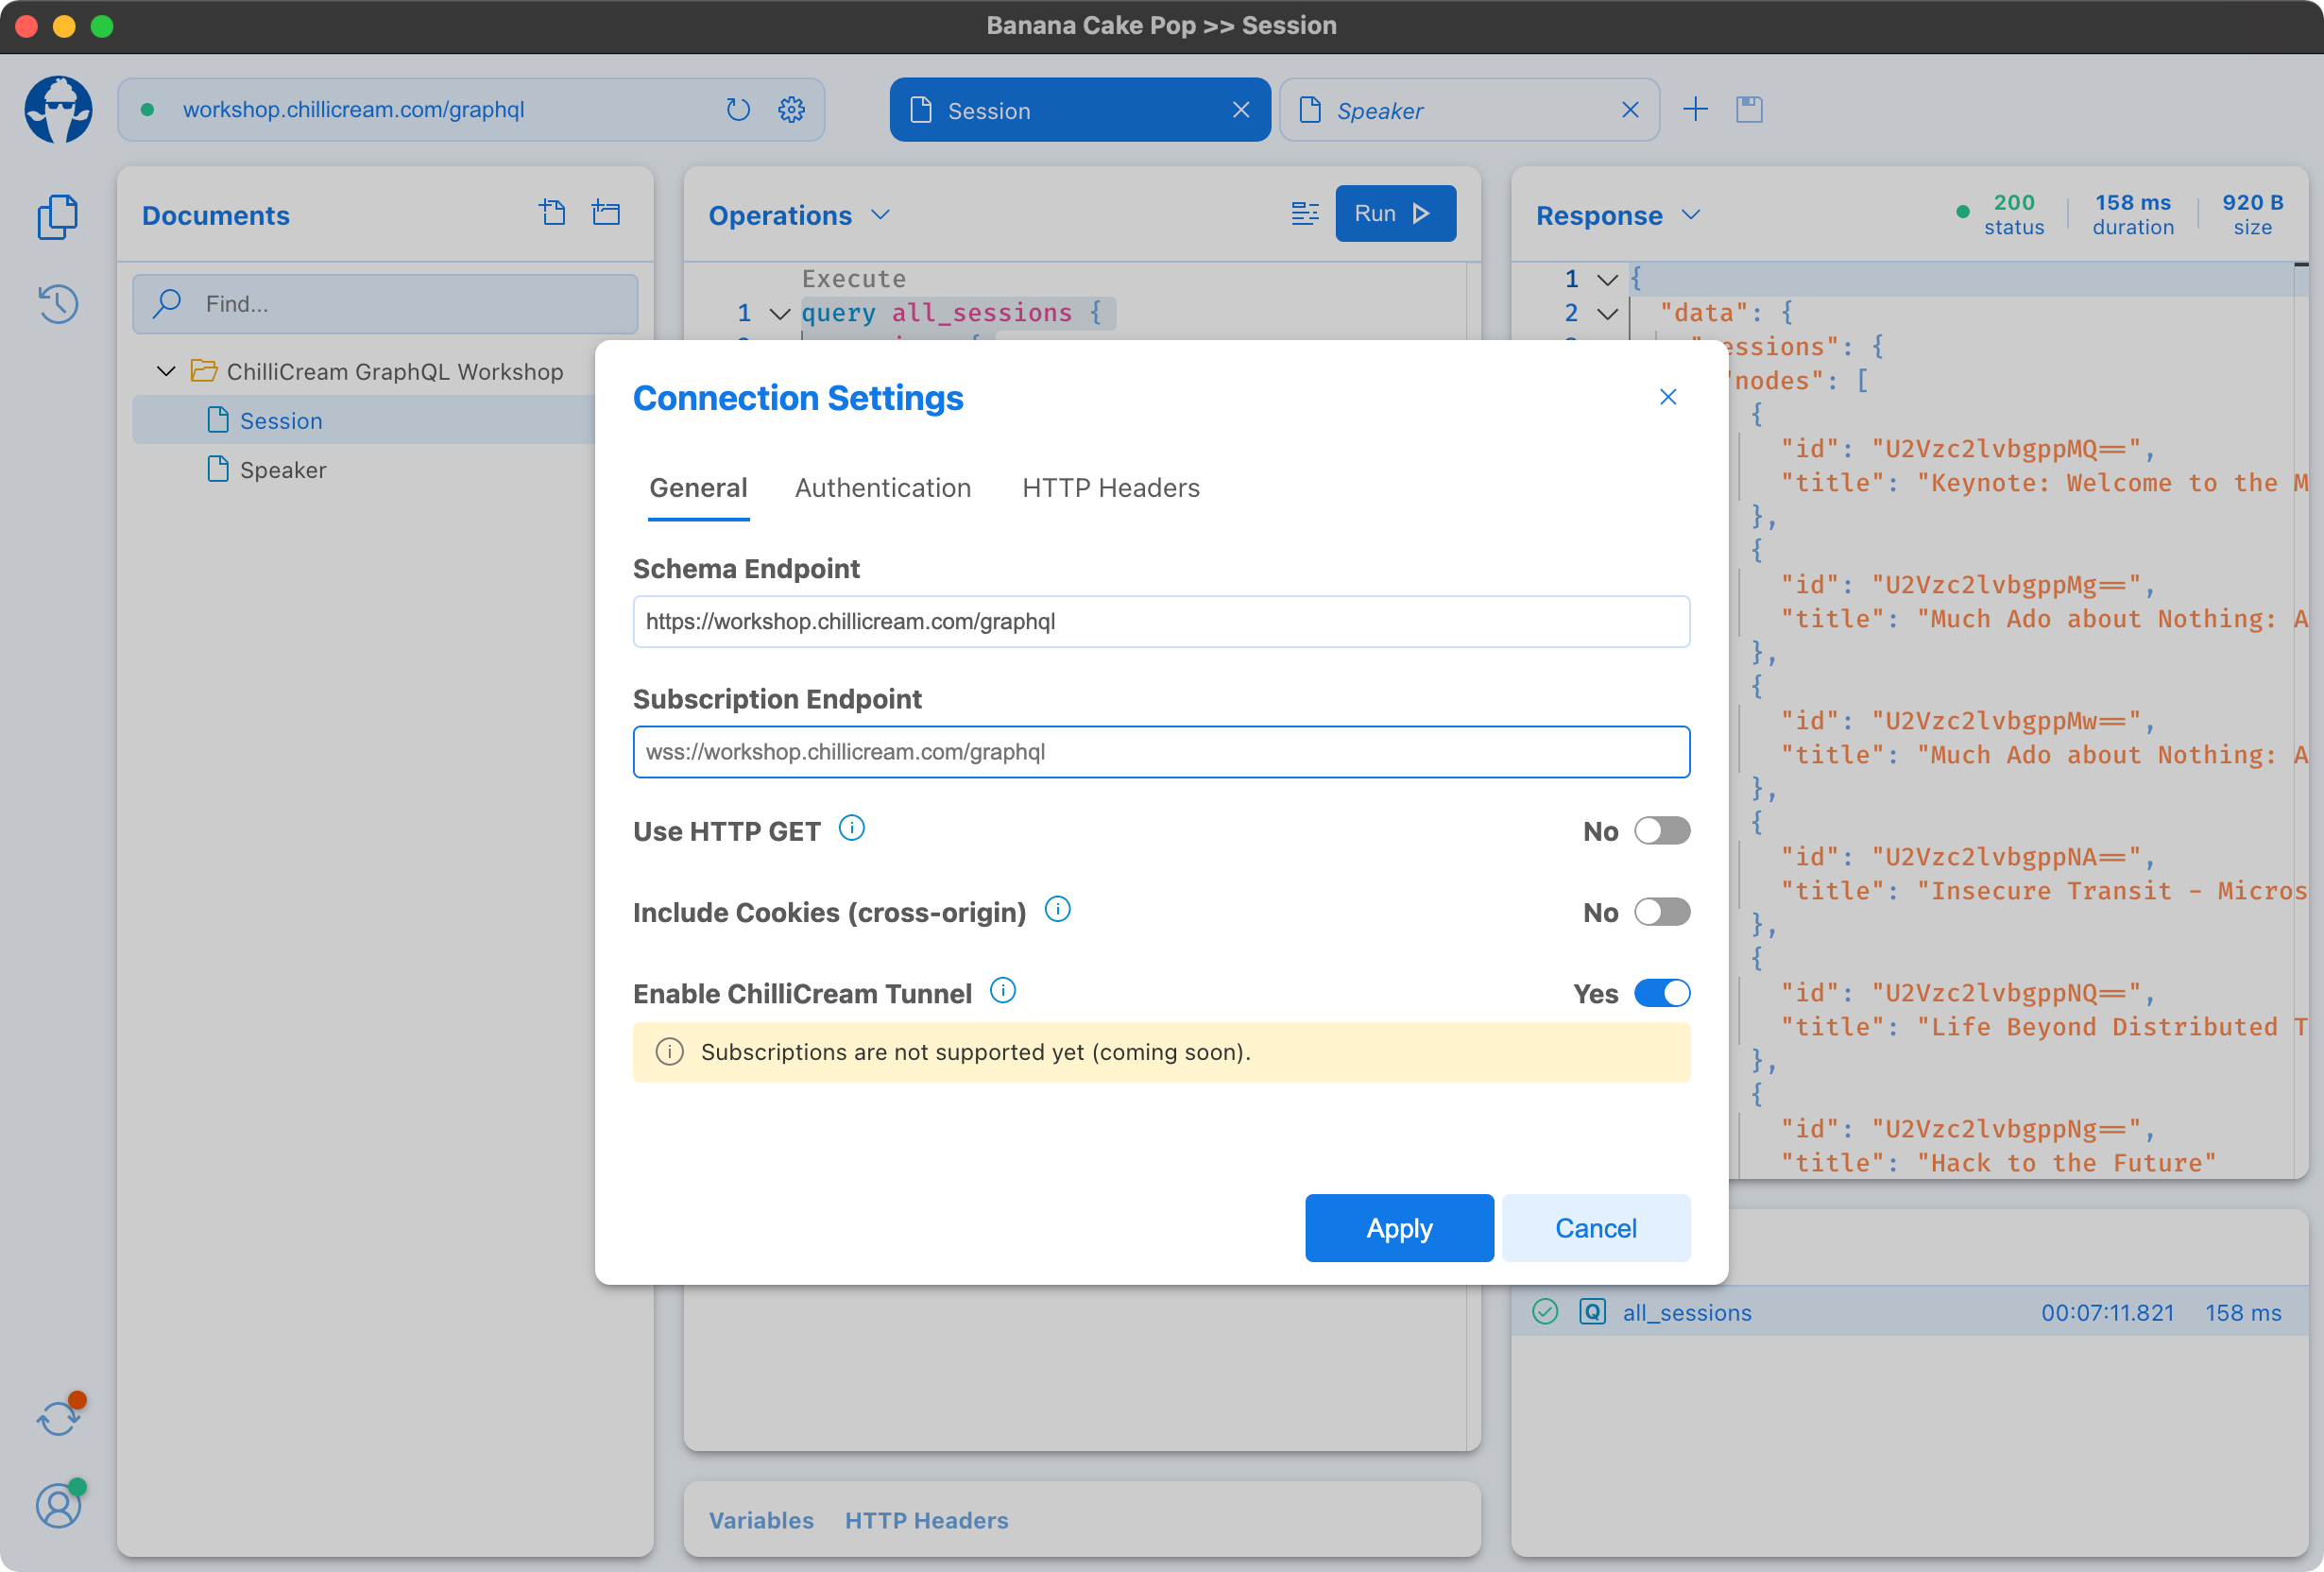Click the reload schema icon
2324x1572 pixels.
click(738, 110)
